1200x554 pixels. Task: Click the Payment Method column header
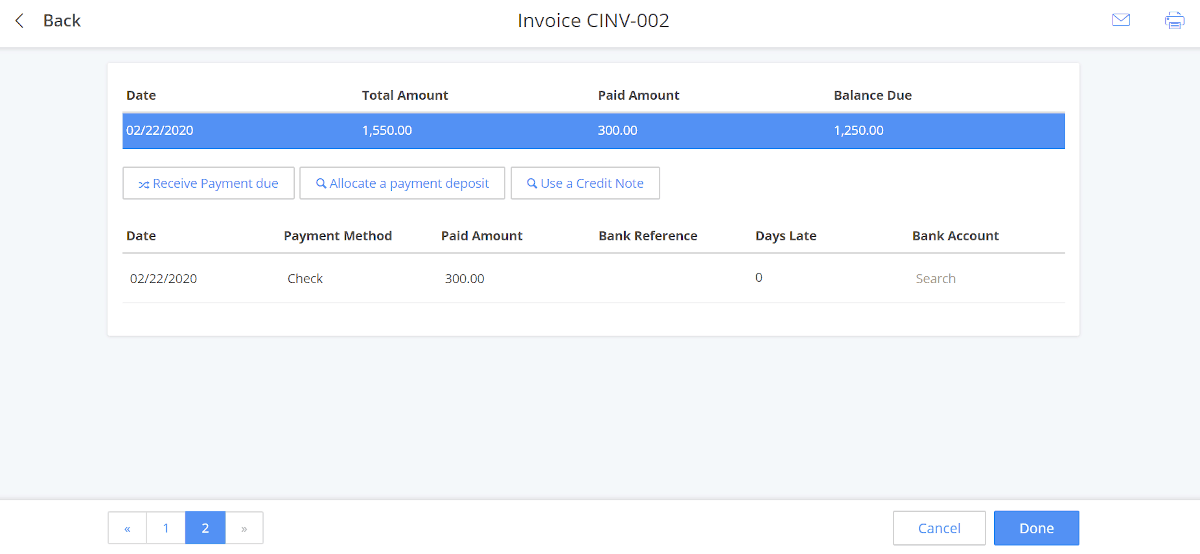click(x=338, y=236)
